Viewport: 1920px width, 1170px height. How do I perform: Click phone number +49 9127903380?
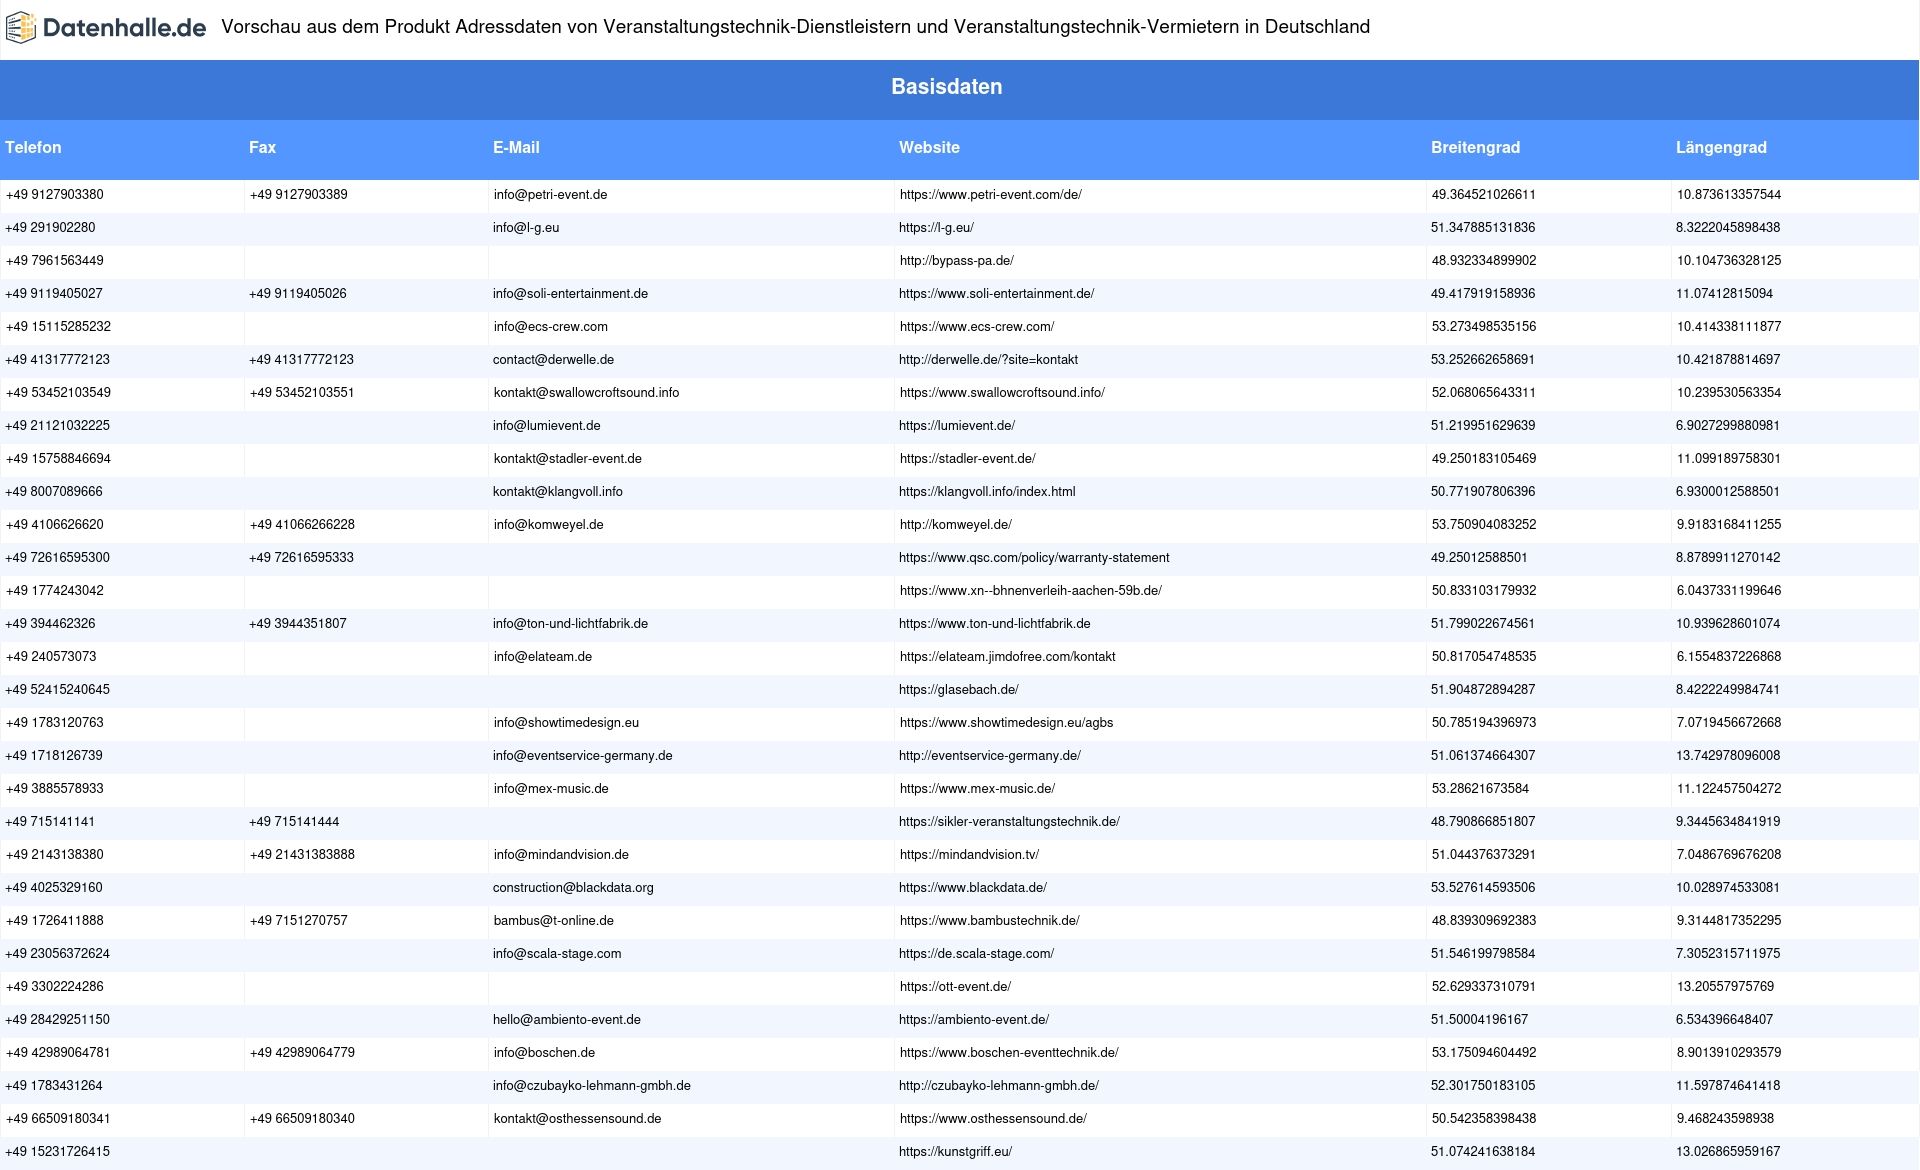tap(55, 195)
